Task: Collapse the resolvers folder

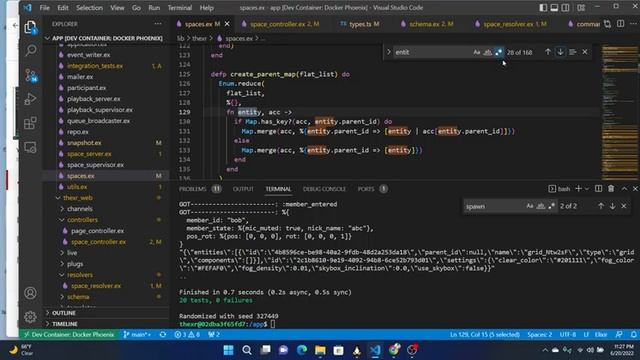Action: pos(80,275)
